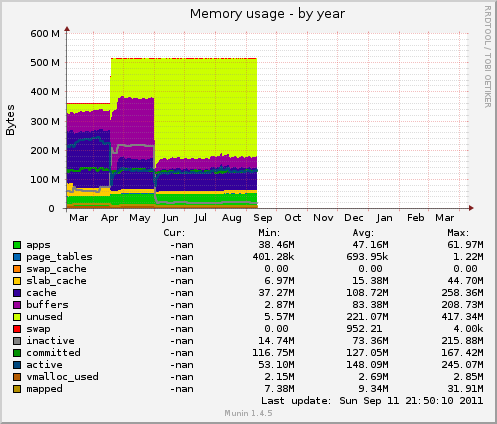Click the dark purple cache legend swatch
This screenshot has width=497, height=424.
[17, 293]
